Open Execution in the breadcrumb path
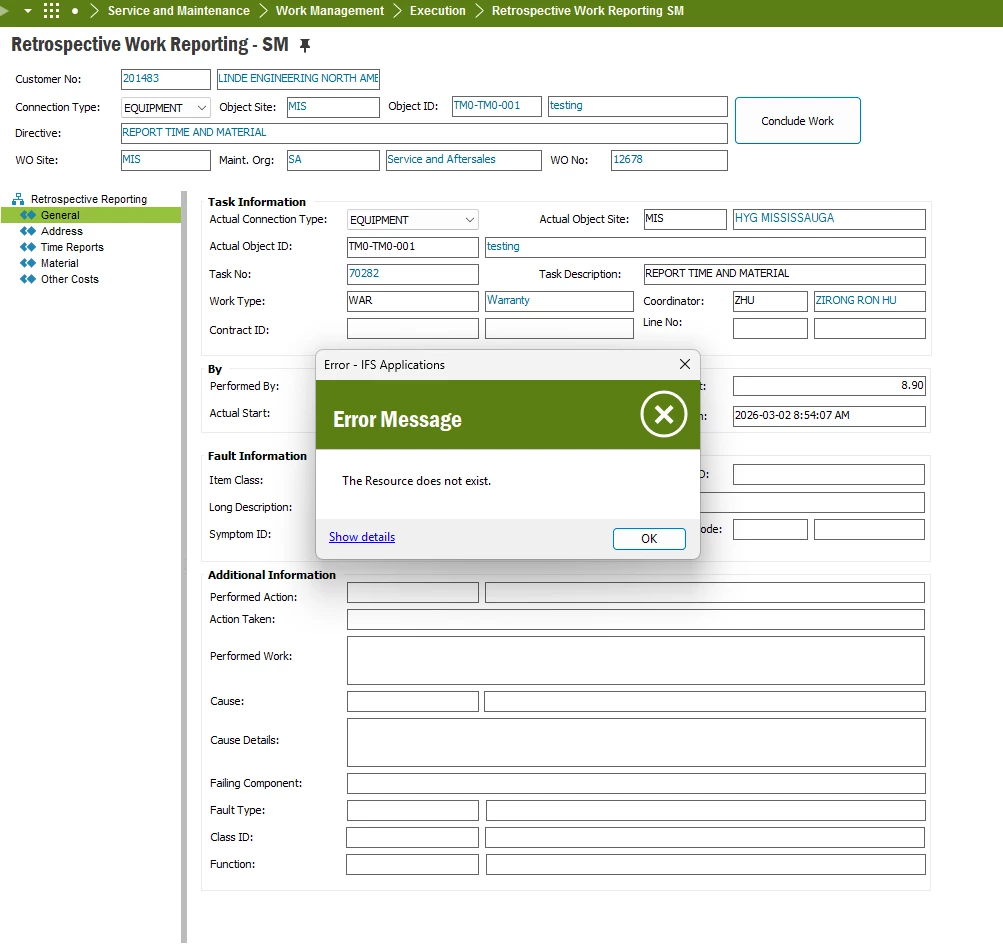 (x=437, y=11)
